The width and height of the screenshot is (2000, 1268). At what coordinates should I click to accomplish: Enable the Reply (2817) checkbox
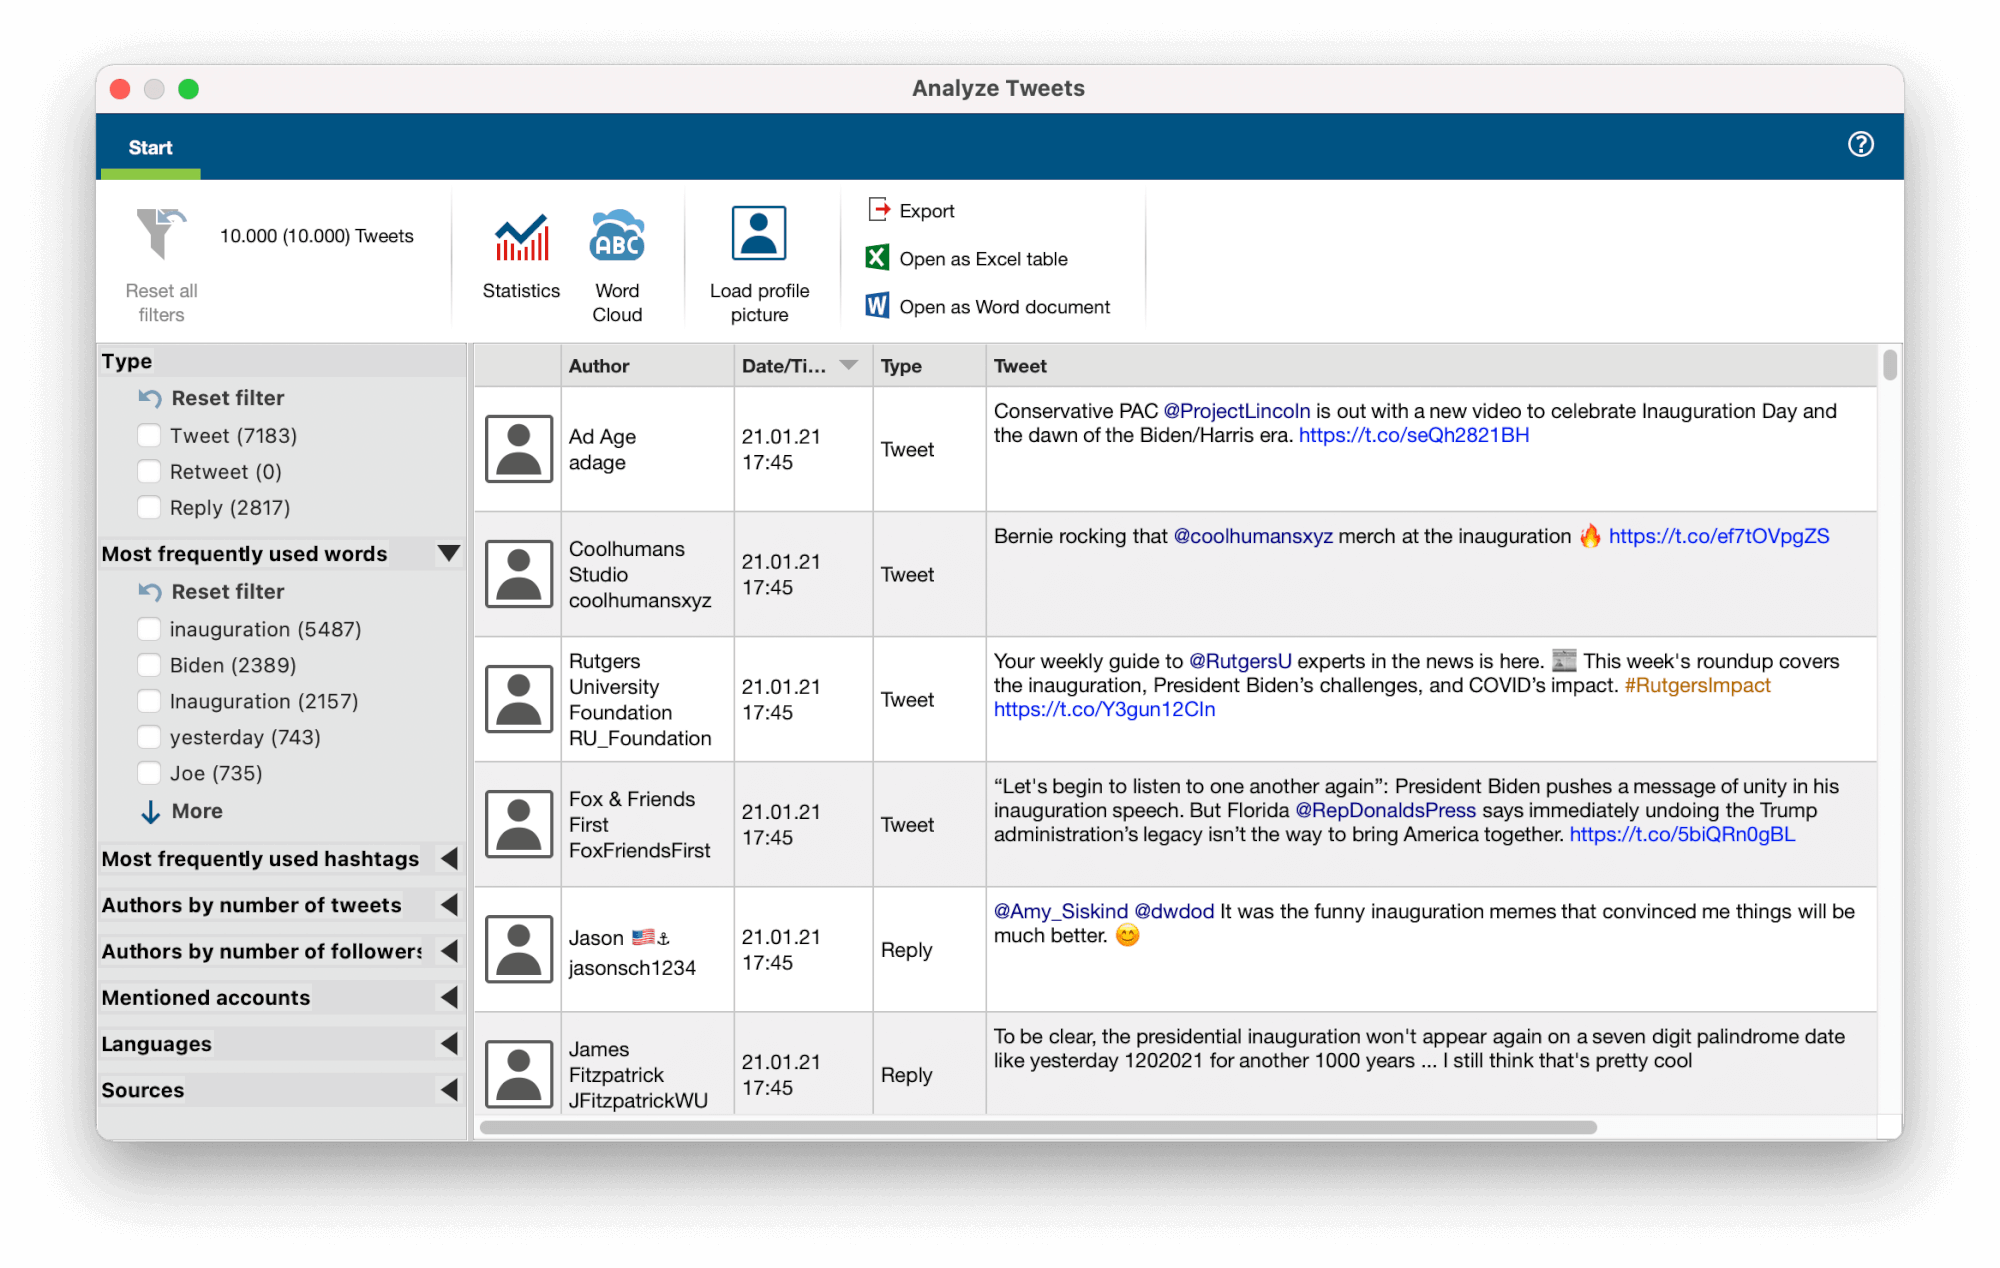pyautogui.click(x=149, y=507)
